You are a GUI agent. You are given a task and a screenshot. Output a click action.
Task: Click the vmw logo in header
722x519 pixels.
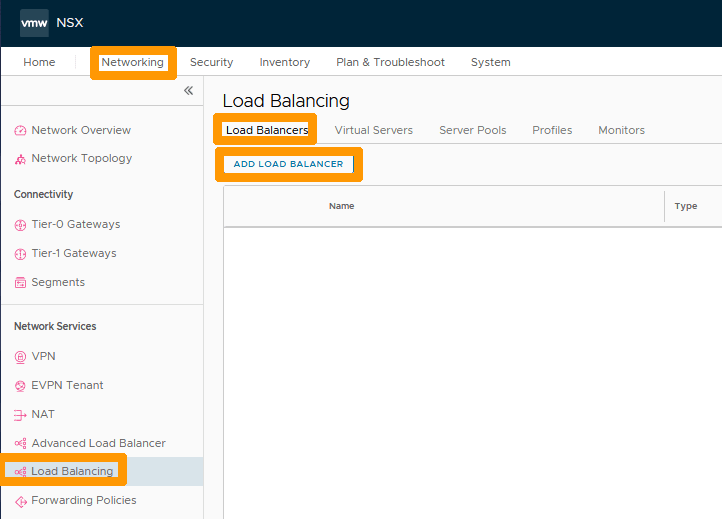point(34,23)
